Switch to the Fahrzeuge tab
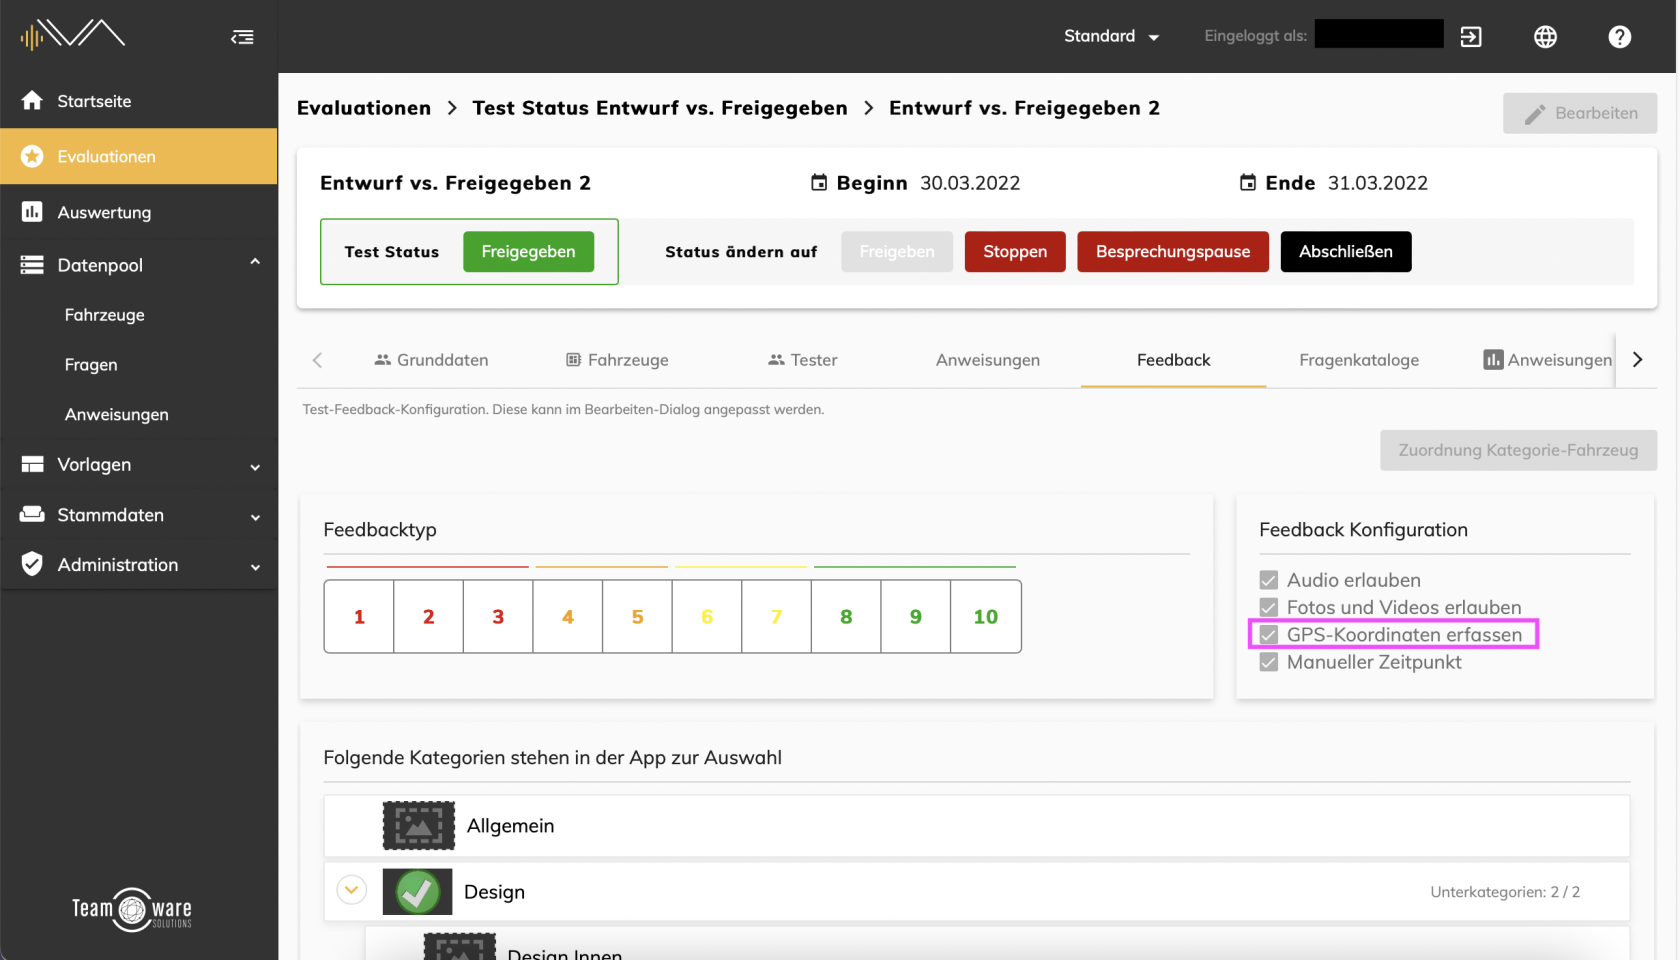This screenshot has height=960, width=1680. pos(617,360)
